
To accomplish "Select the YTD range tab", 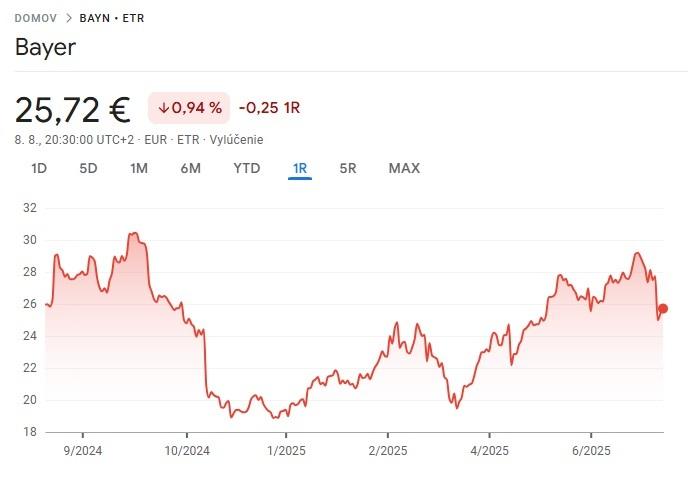I will point(246,168).
